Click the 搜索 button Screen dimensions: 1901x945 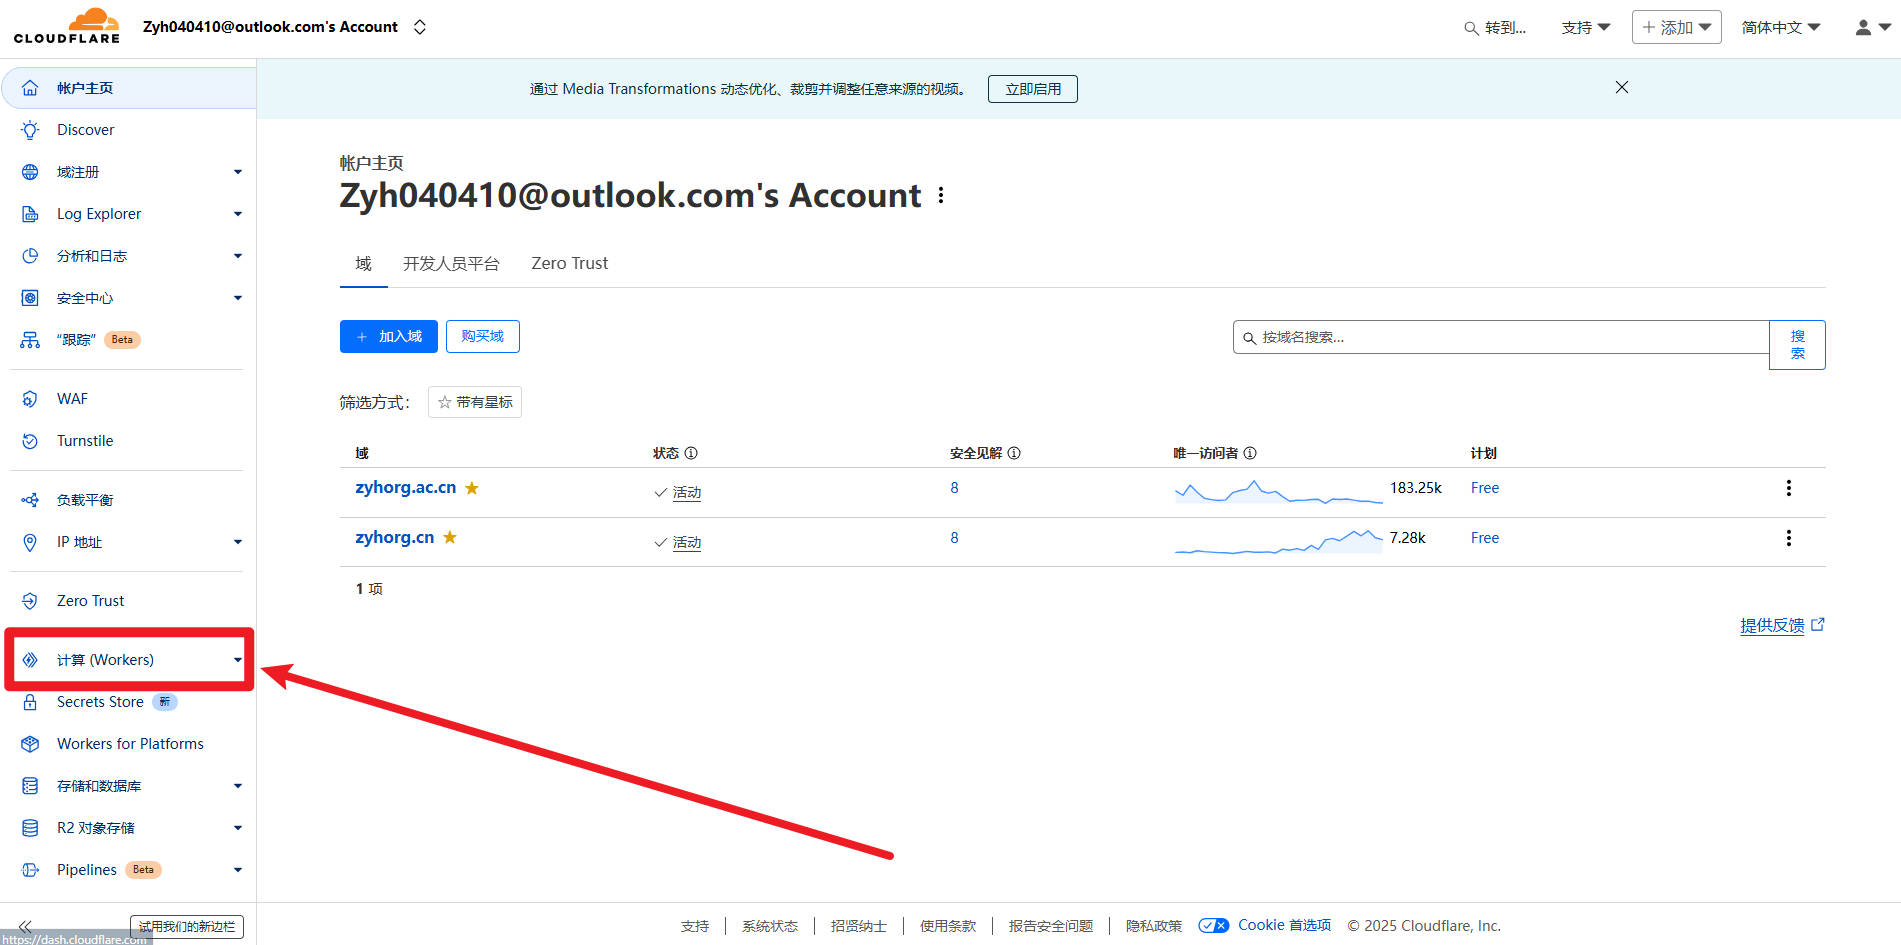(1797, 345)
